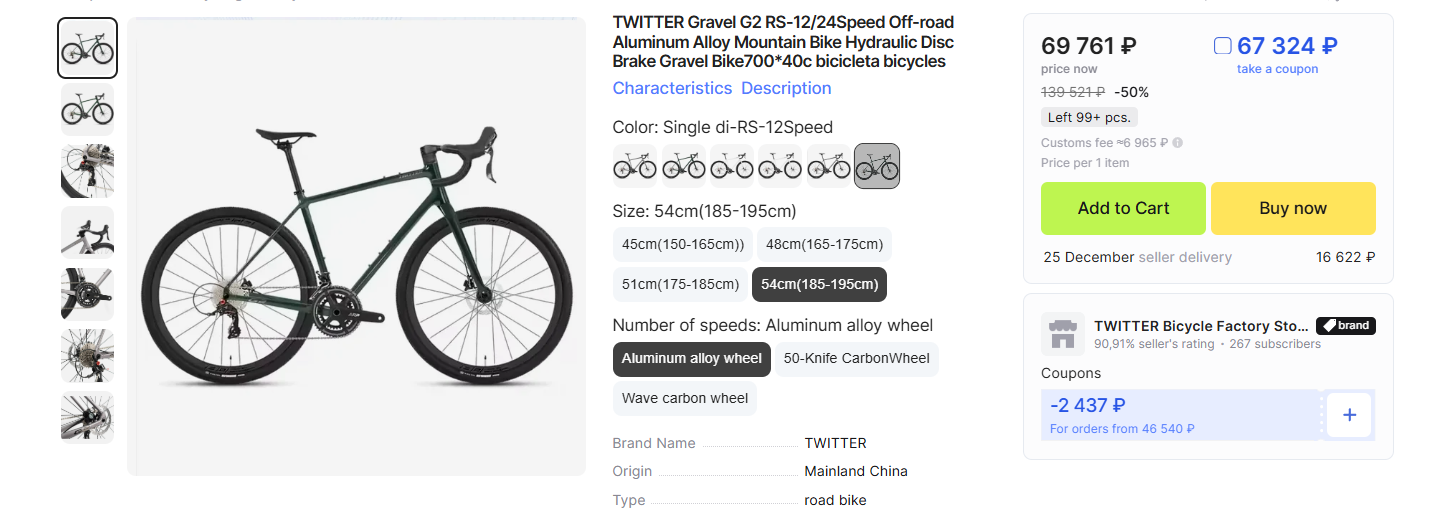Open the Characteristics tab link
Screen dimensions: 1434x508
coord(672,88)
